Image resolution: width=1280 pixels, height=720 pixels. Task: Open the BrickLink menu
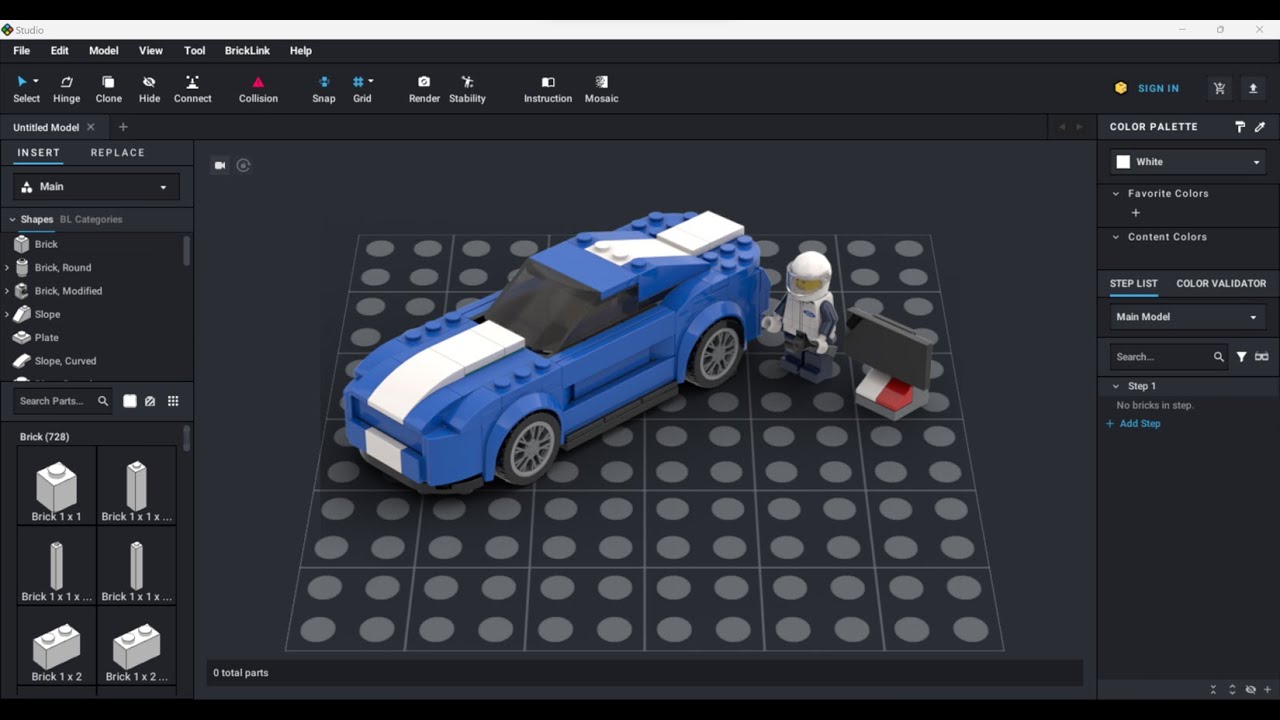[x=247, y=50]
